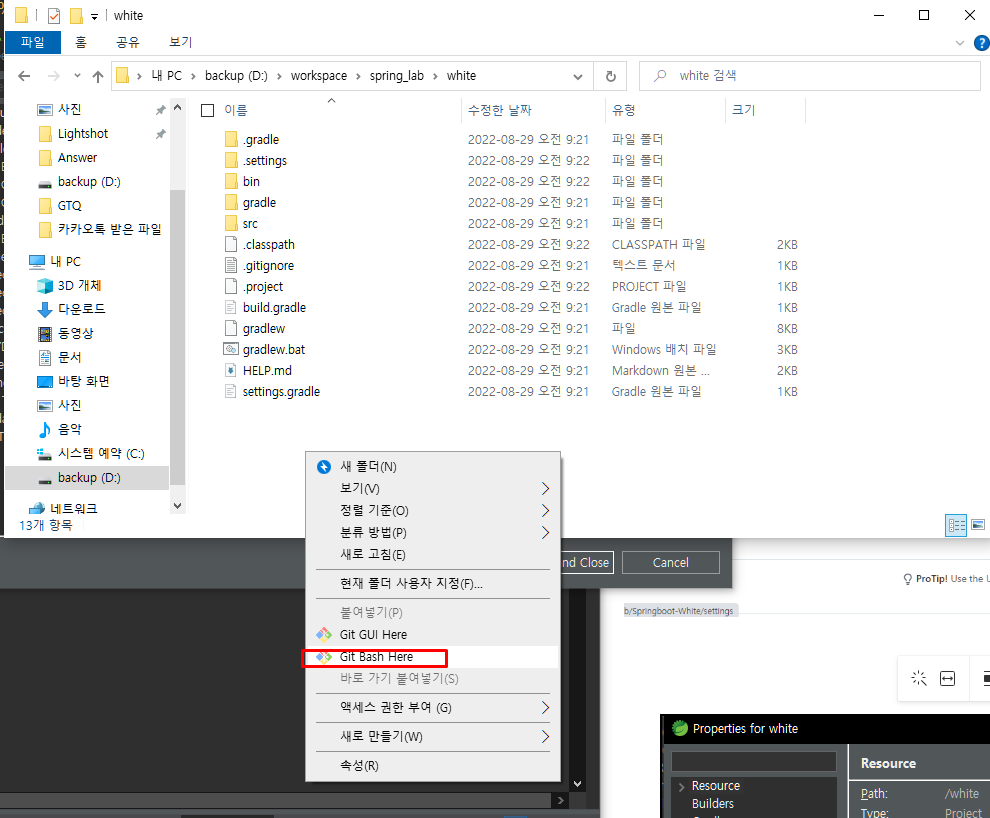Select the .settings folder icon
This screenshot has width=990, height=818.
pos(232,160)
